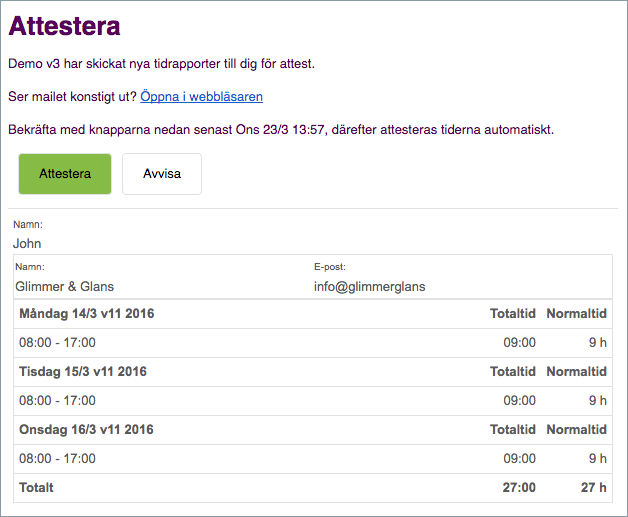Select the 'Måndag 14/3 v11 2016' row header
Screen dimensions: 628x517
coord(87,314)
